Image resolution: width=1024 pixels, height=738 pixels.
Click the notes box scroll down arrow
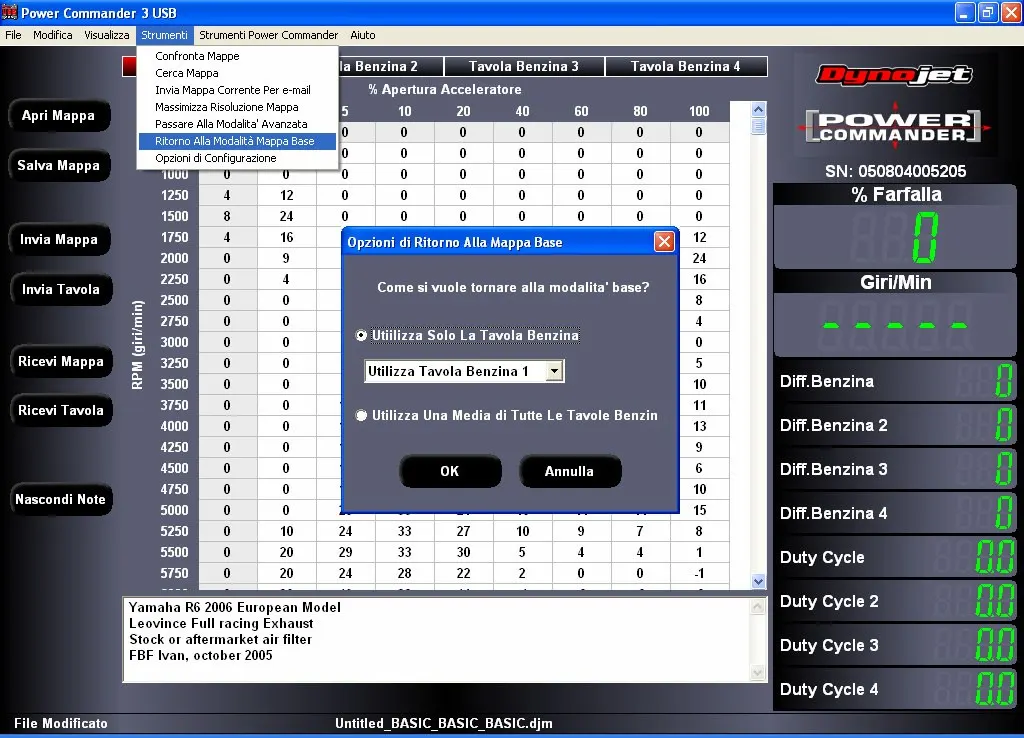point(758,672)
